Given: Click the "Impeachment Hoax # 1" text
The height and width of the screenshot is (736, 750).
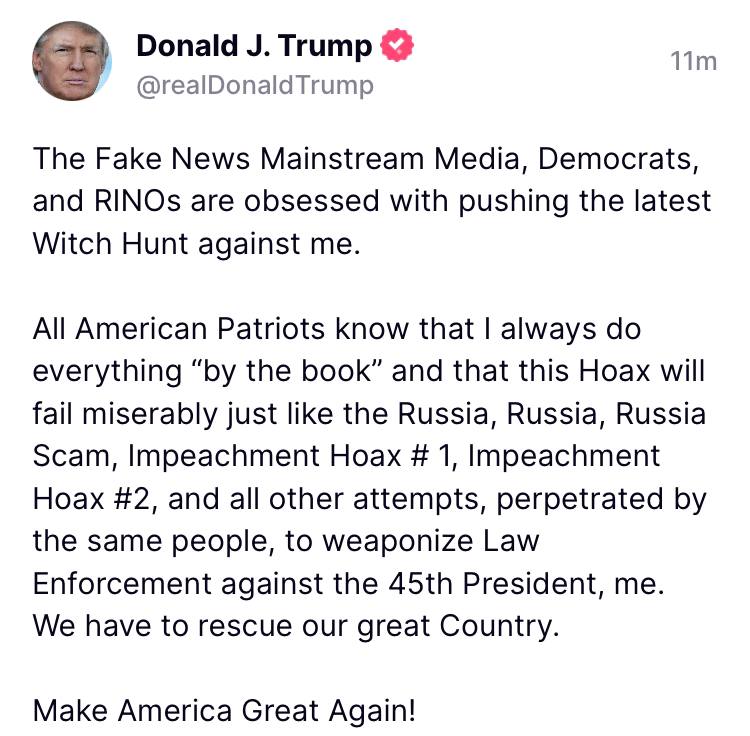Looking at the screenshot, I should (290, 456).
